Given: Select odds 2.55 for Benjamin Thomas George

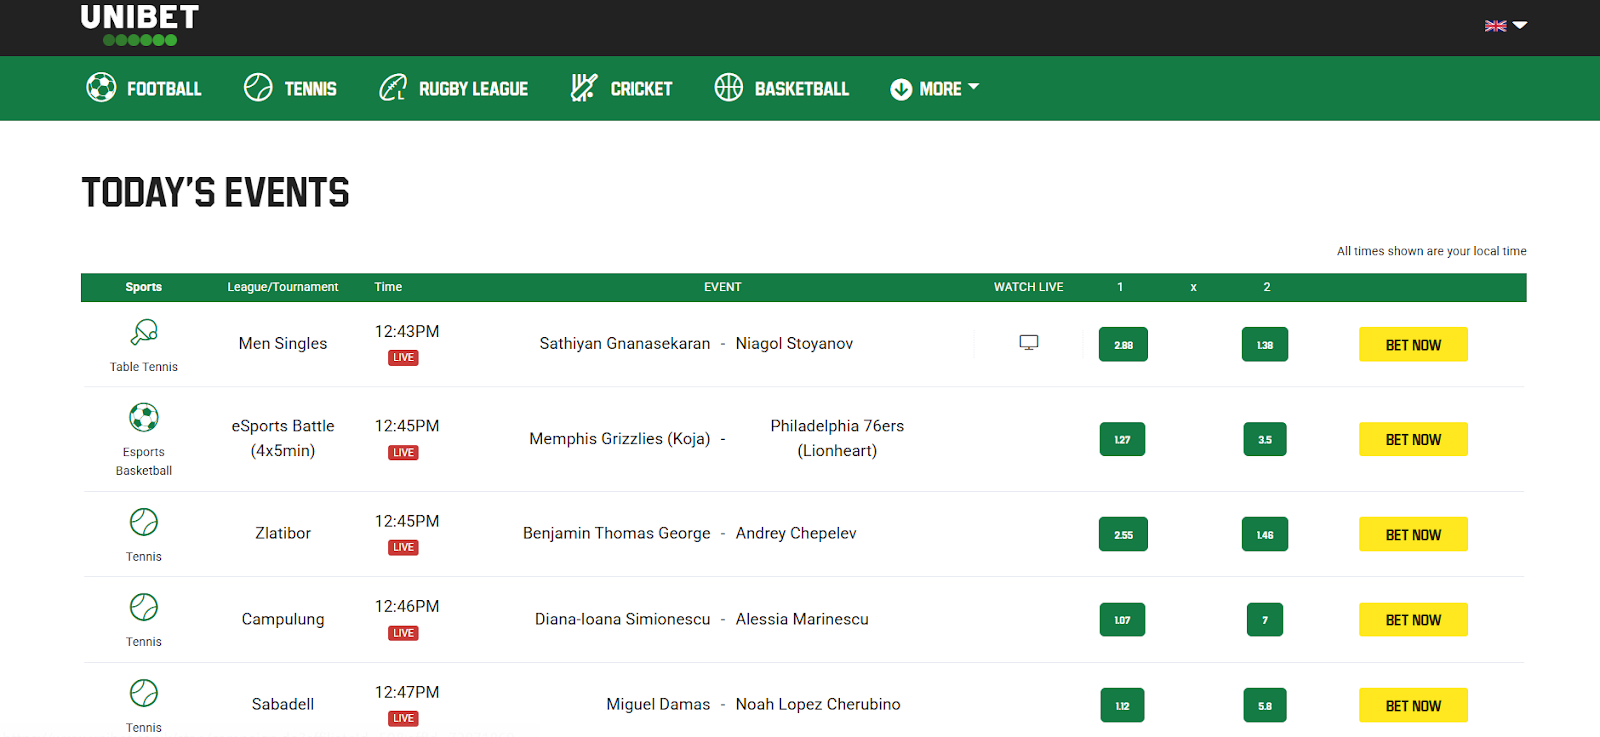Looking at the screenshot, I should [x=1123, y=534].
